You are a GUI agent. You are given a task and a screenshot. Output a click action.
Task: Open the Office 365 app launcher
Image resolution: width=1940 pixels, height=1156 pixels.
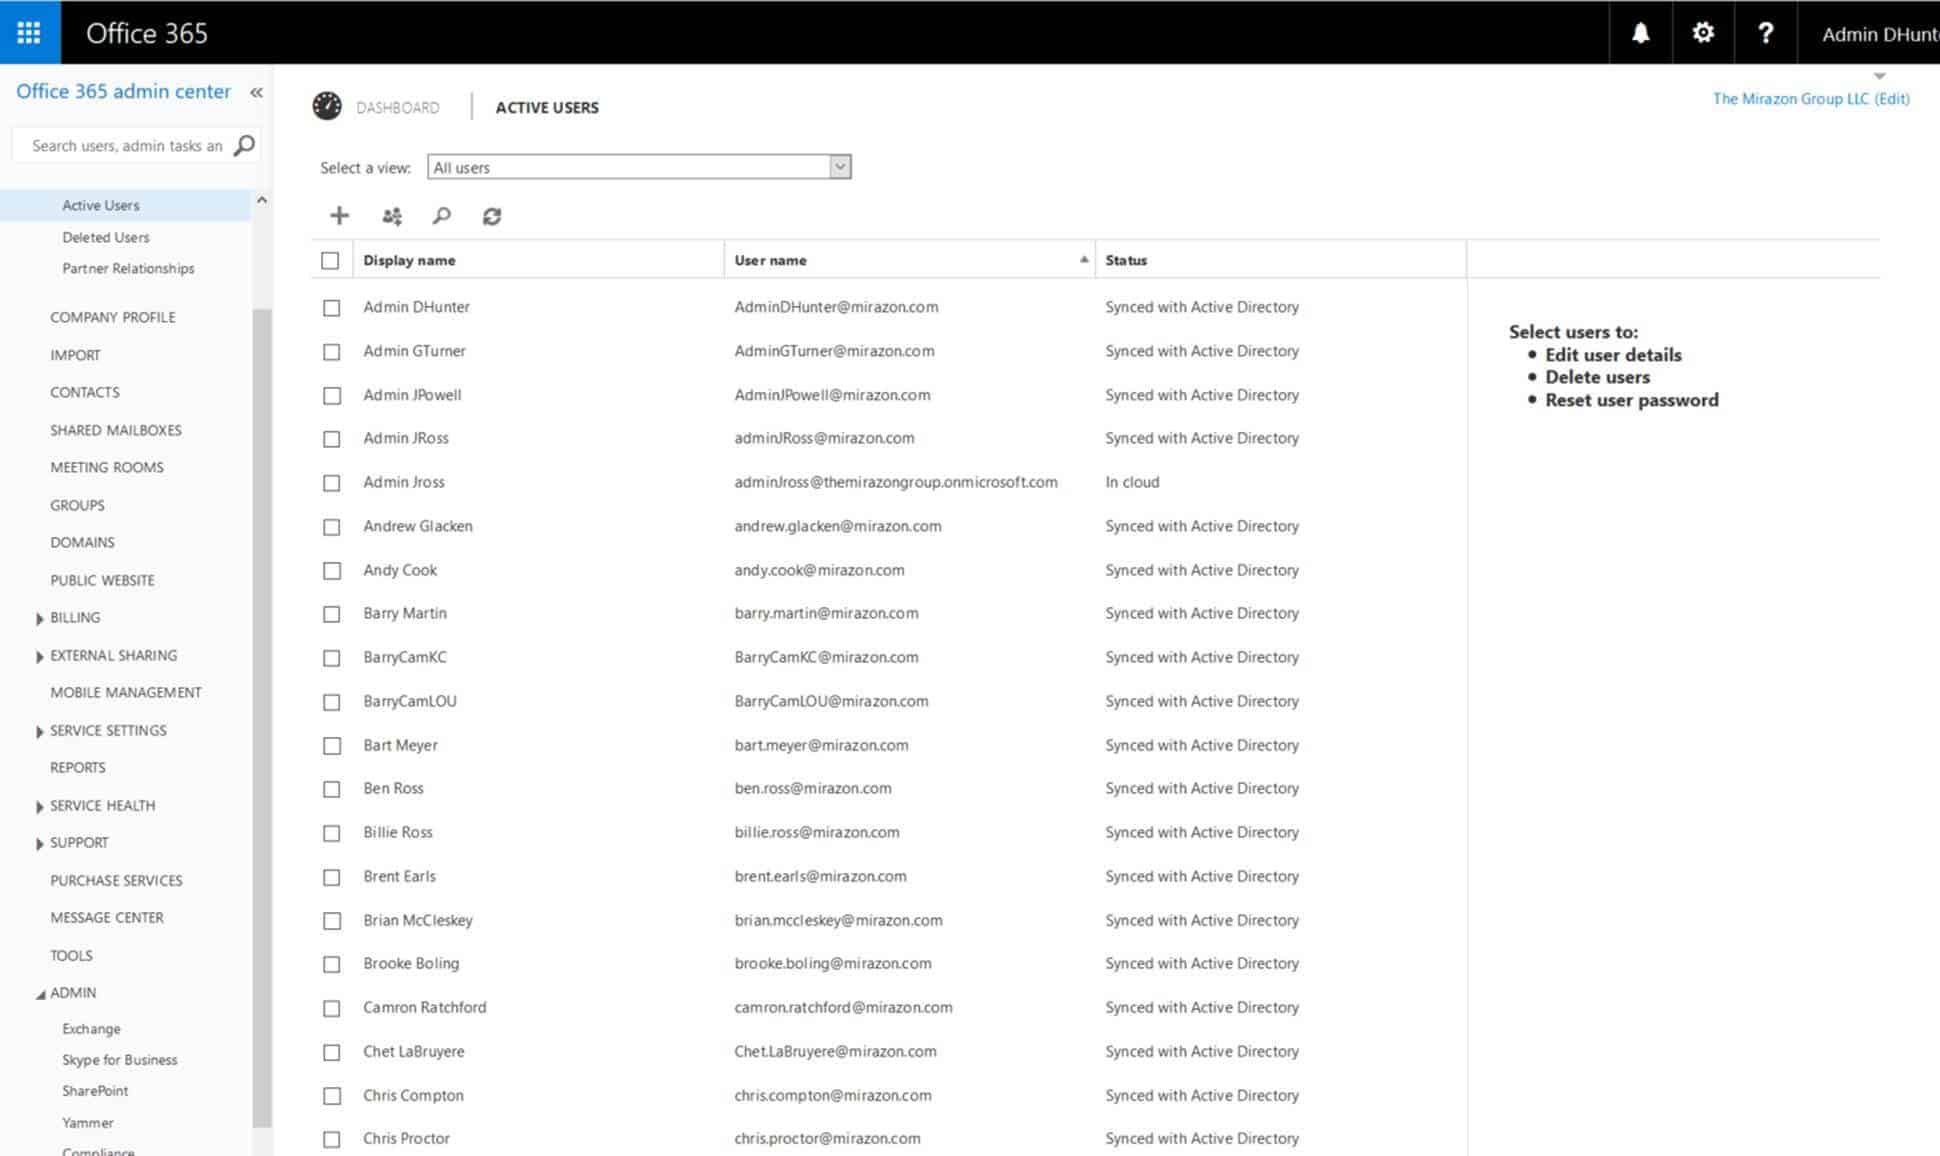tap(29, 32)
